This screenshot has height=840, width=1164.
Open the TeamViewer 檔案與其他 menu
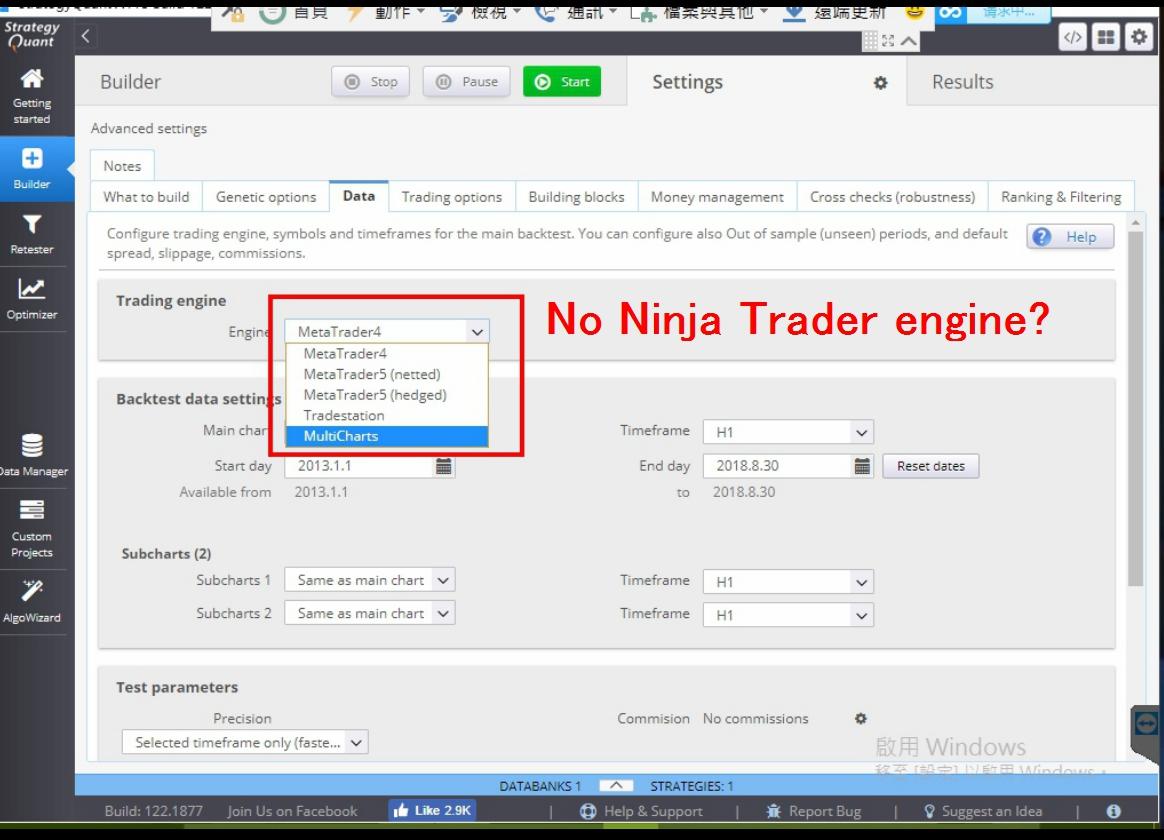[x=700, y=13]
